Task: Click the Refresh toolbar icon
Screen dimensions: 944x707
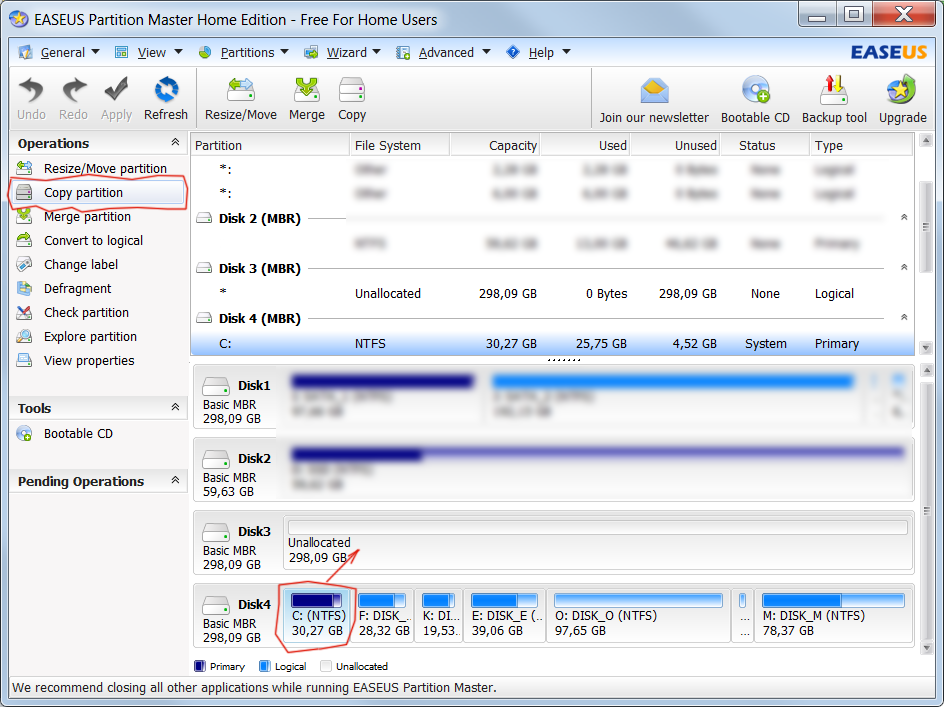Action: click(166, 90)
